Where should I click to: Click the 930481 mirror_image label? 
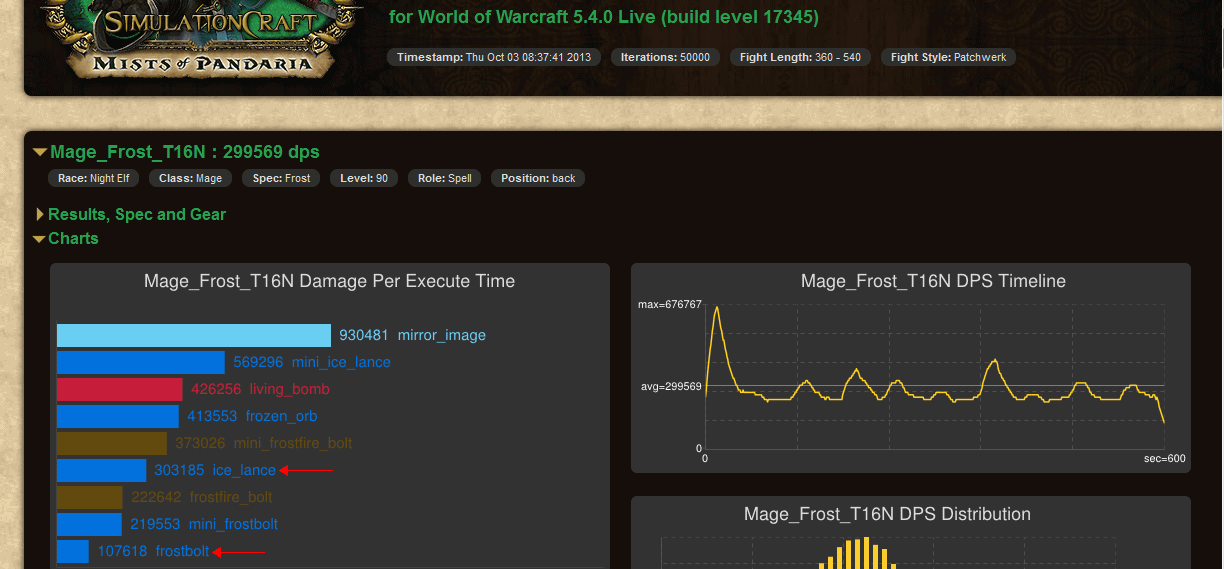click(412, 335)
